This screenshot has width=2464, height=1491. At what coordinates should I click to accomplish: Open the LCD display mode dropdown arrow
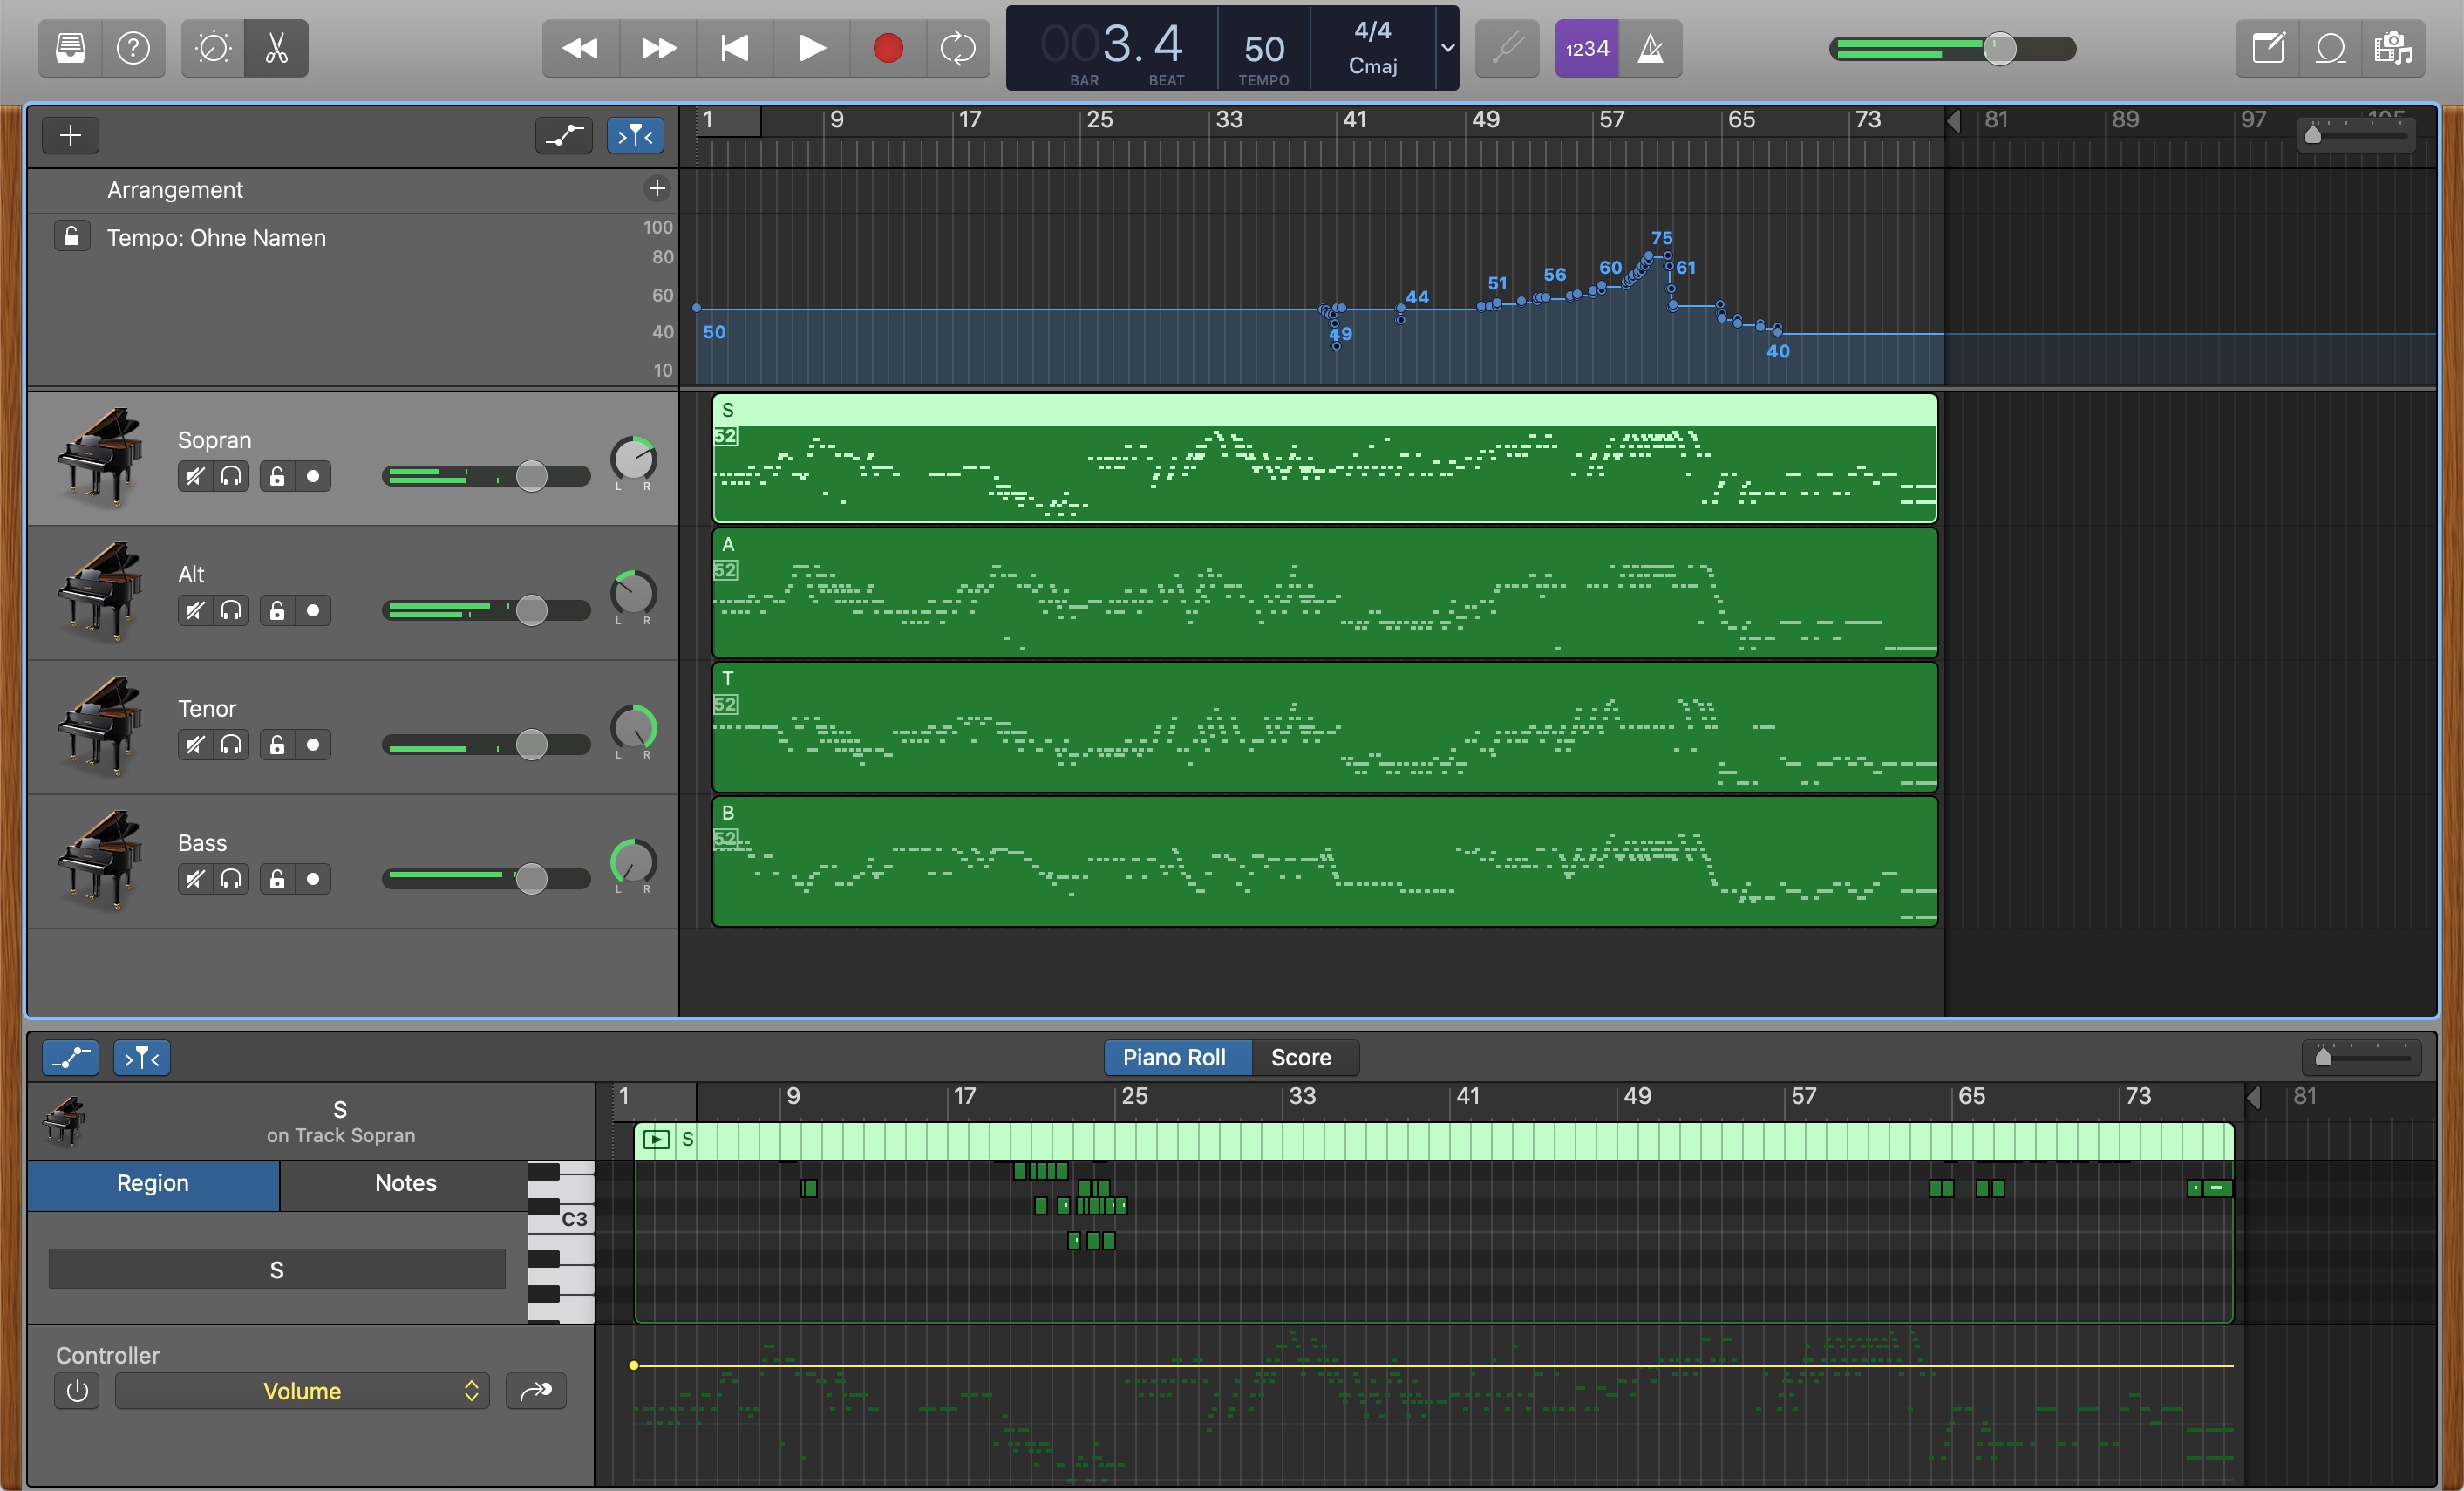click(1447, 48)
